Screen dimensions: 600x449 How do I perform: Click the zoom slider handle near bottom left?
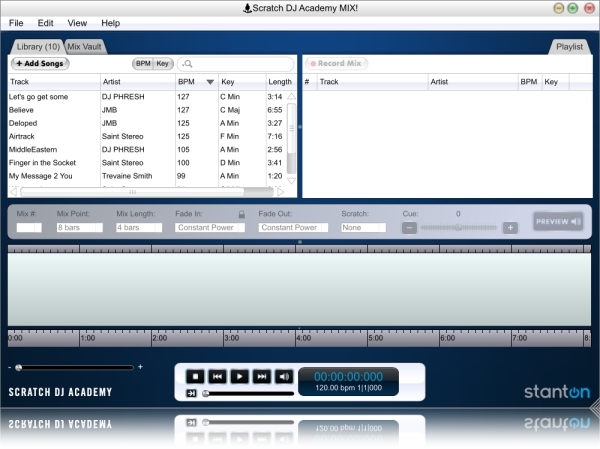(x=18, y=367)
